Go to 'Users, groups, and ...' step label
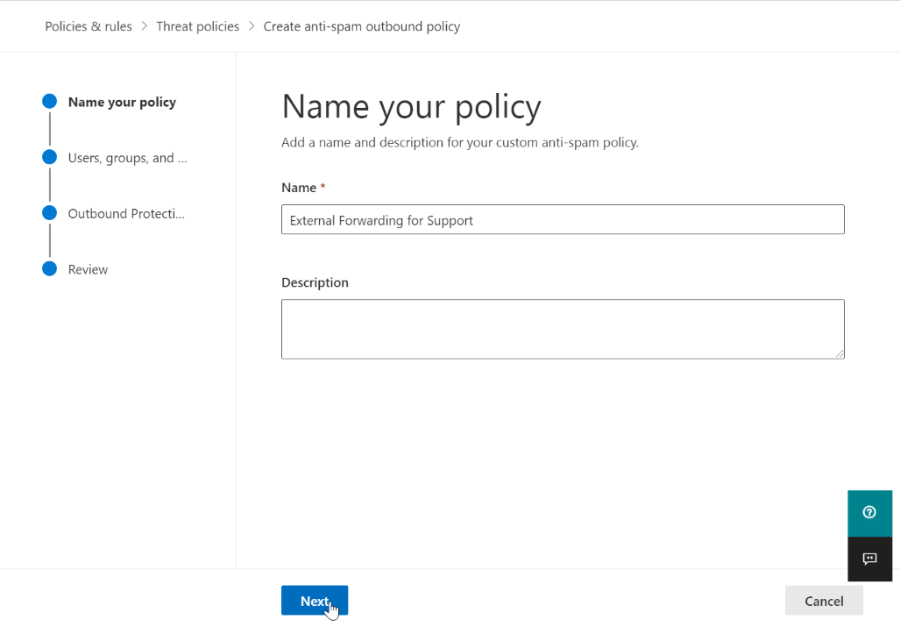900x627 pixels. (x=127, y=158)
